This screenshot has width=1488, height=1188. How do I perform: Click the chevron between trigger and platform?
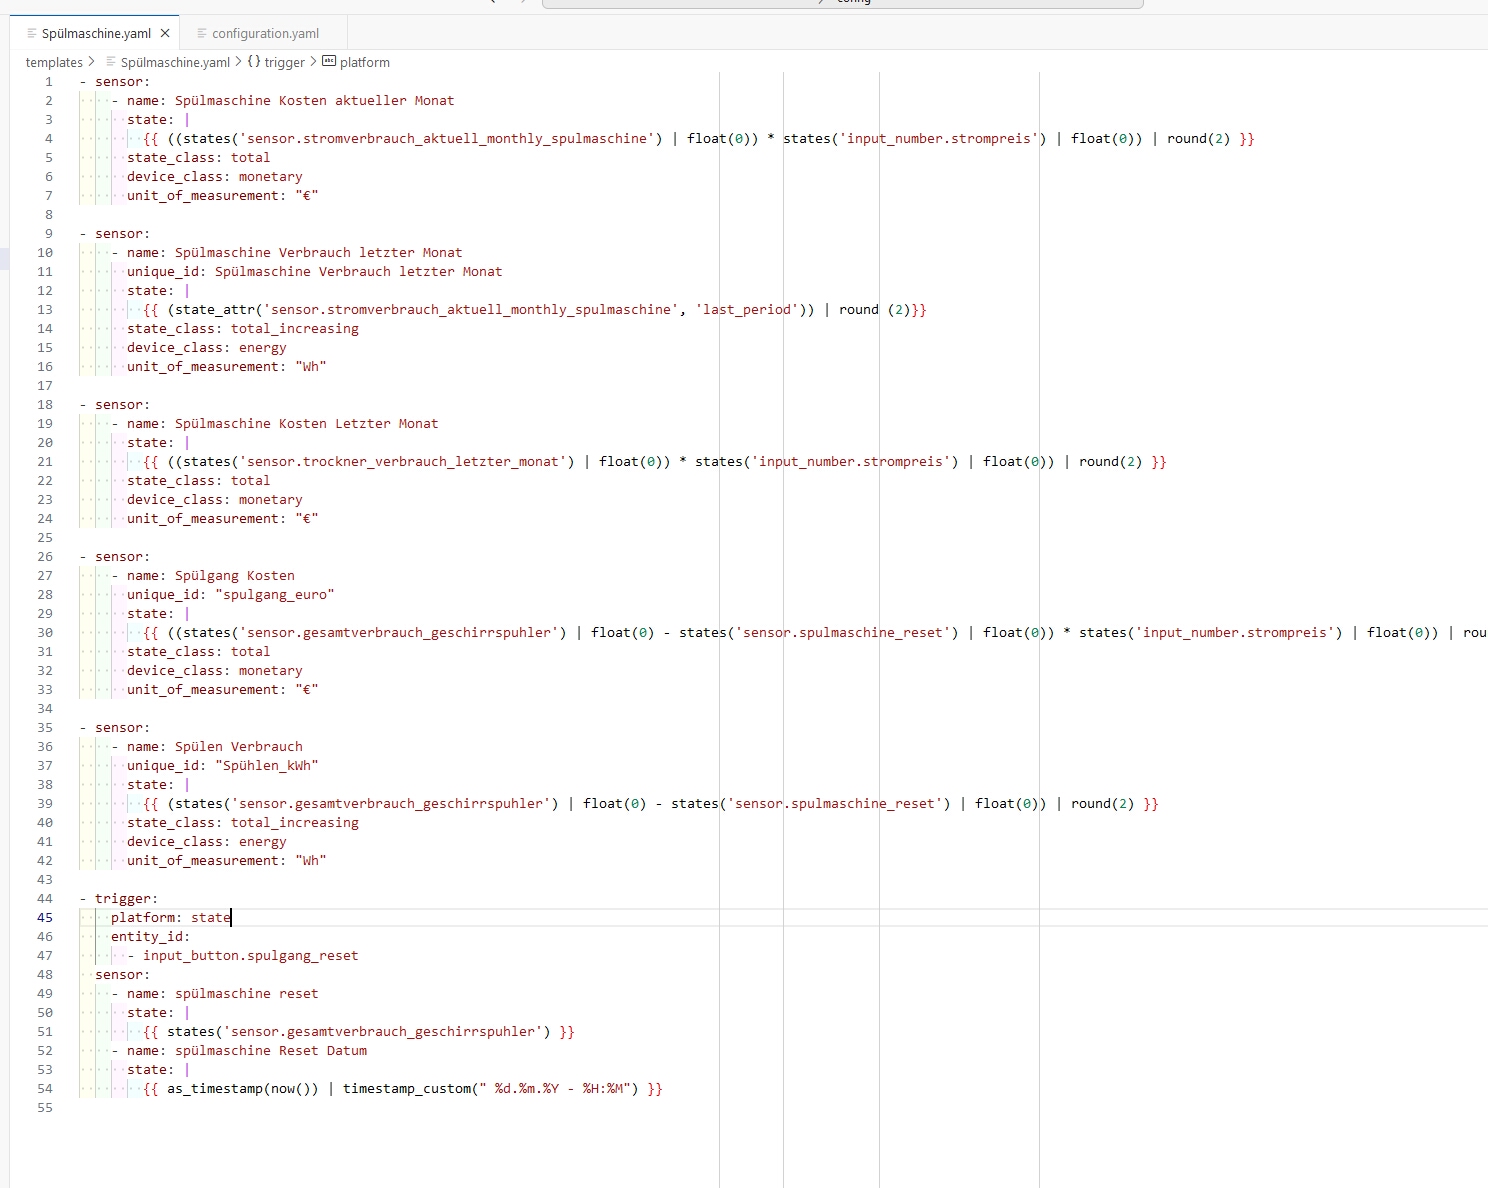click(x=313, y=62)
